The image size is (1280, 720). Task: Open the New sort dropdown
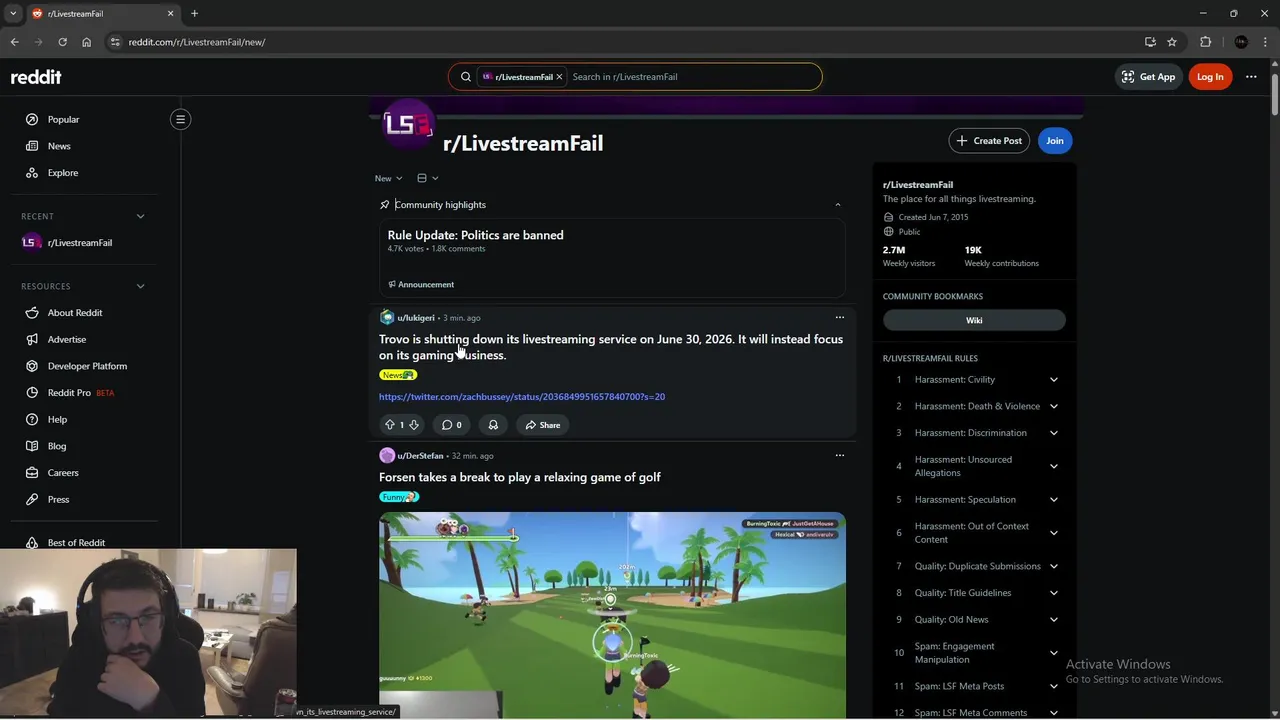tap(388, 178)
